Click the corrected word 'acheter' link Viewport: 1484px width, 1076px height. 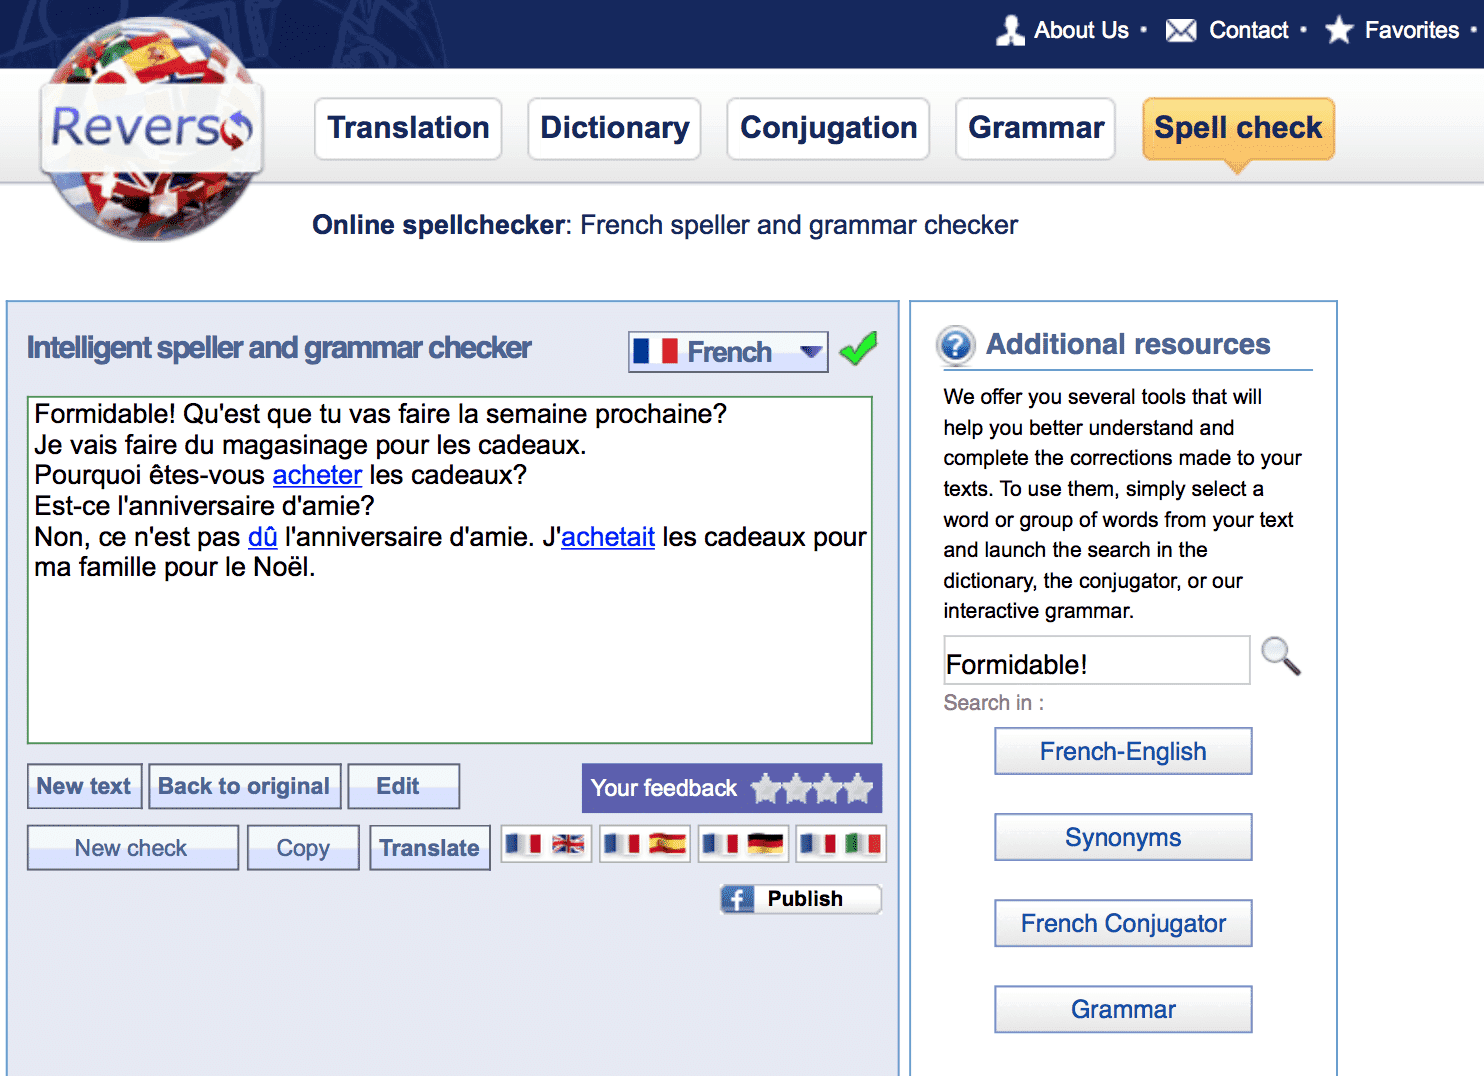pyautogui.click(x=317, y=475)
